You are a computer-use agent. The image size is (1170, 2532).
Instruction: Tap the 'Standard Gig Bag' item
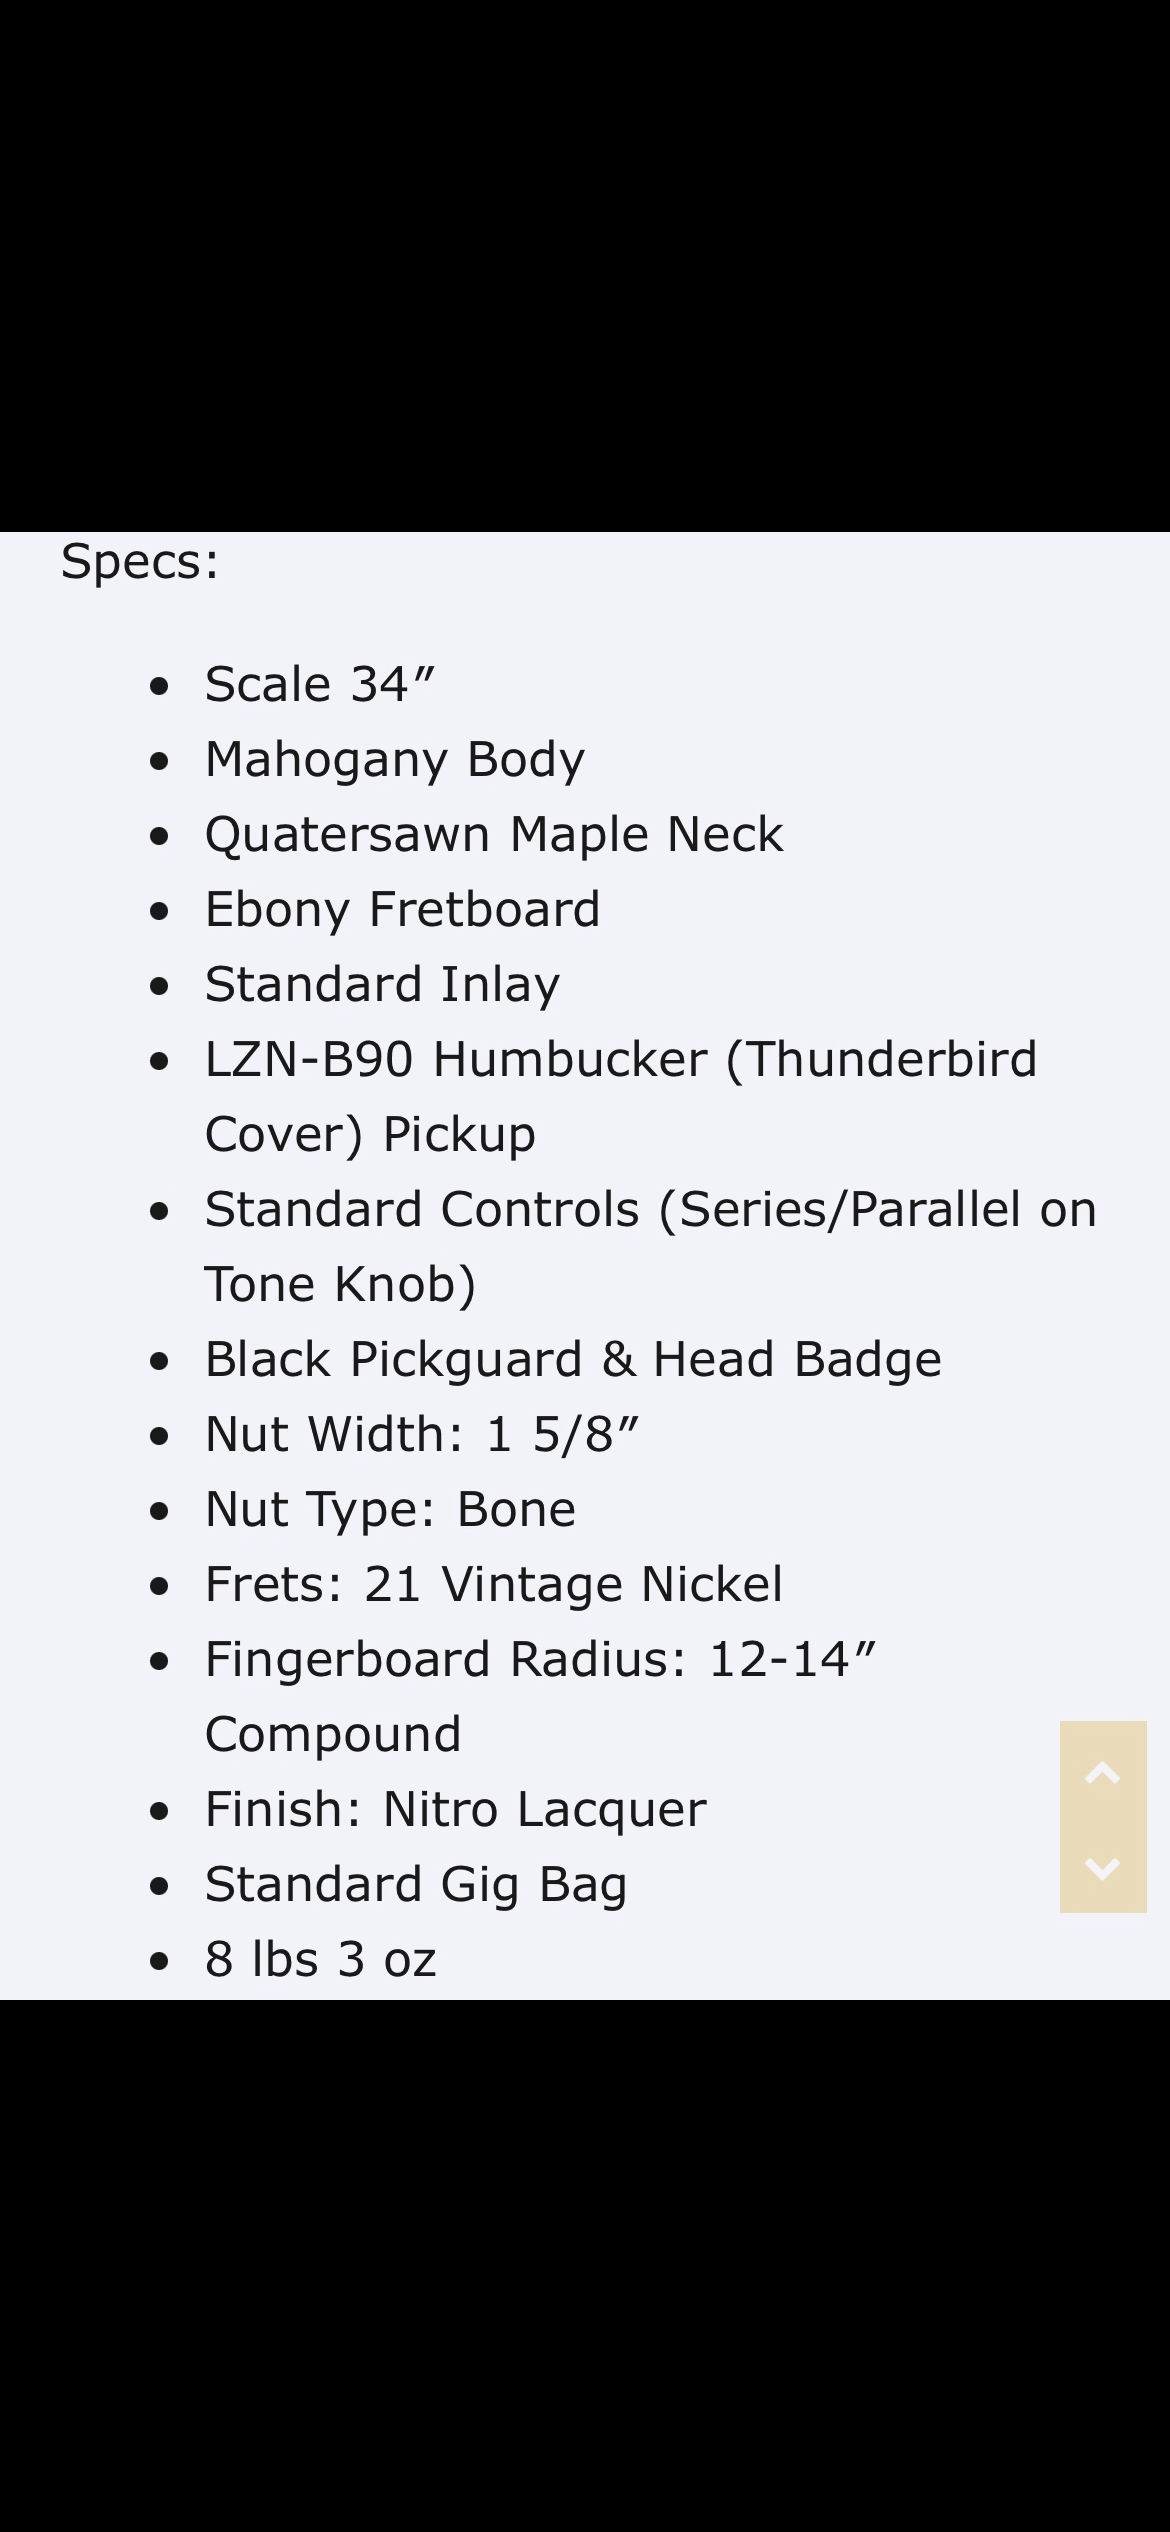tap(416, 1885)
